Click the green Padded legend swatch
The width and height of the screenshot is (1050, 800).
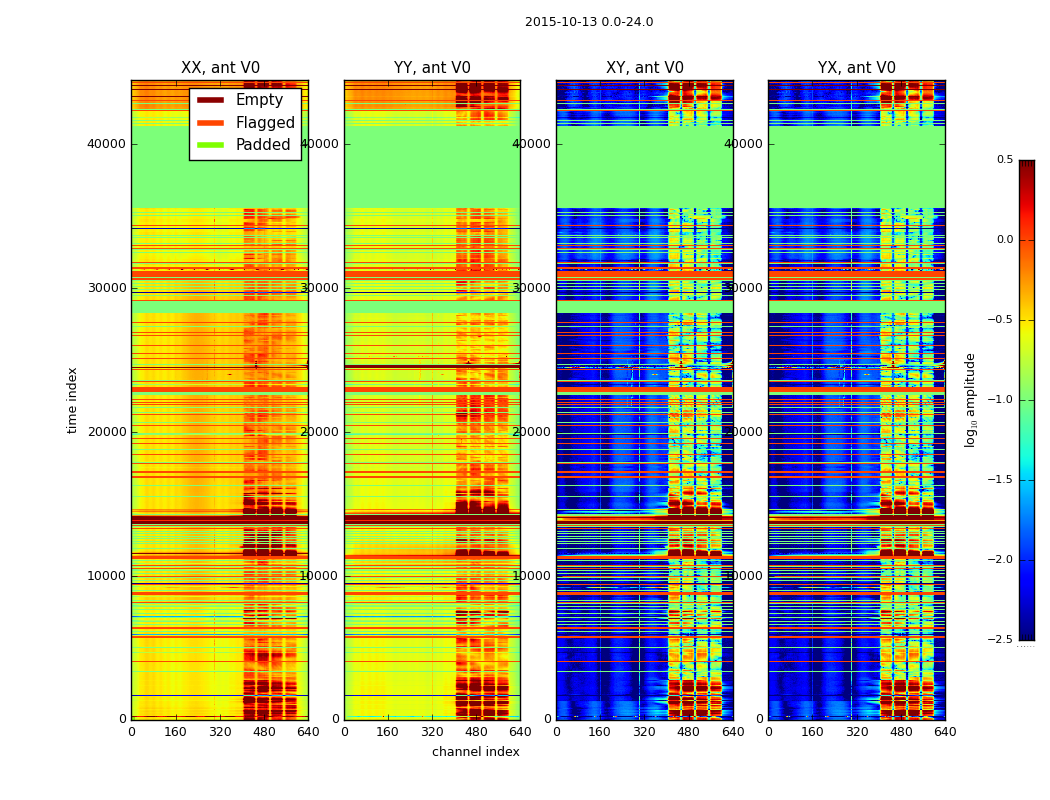tap(210, 145)
